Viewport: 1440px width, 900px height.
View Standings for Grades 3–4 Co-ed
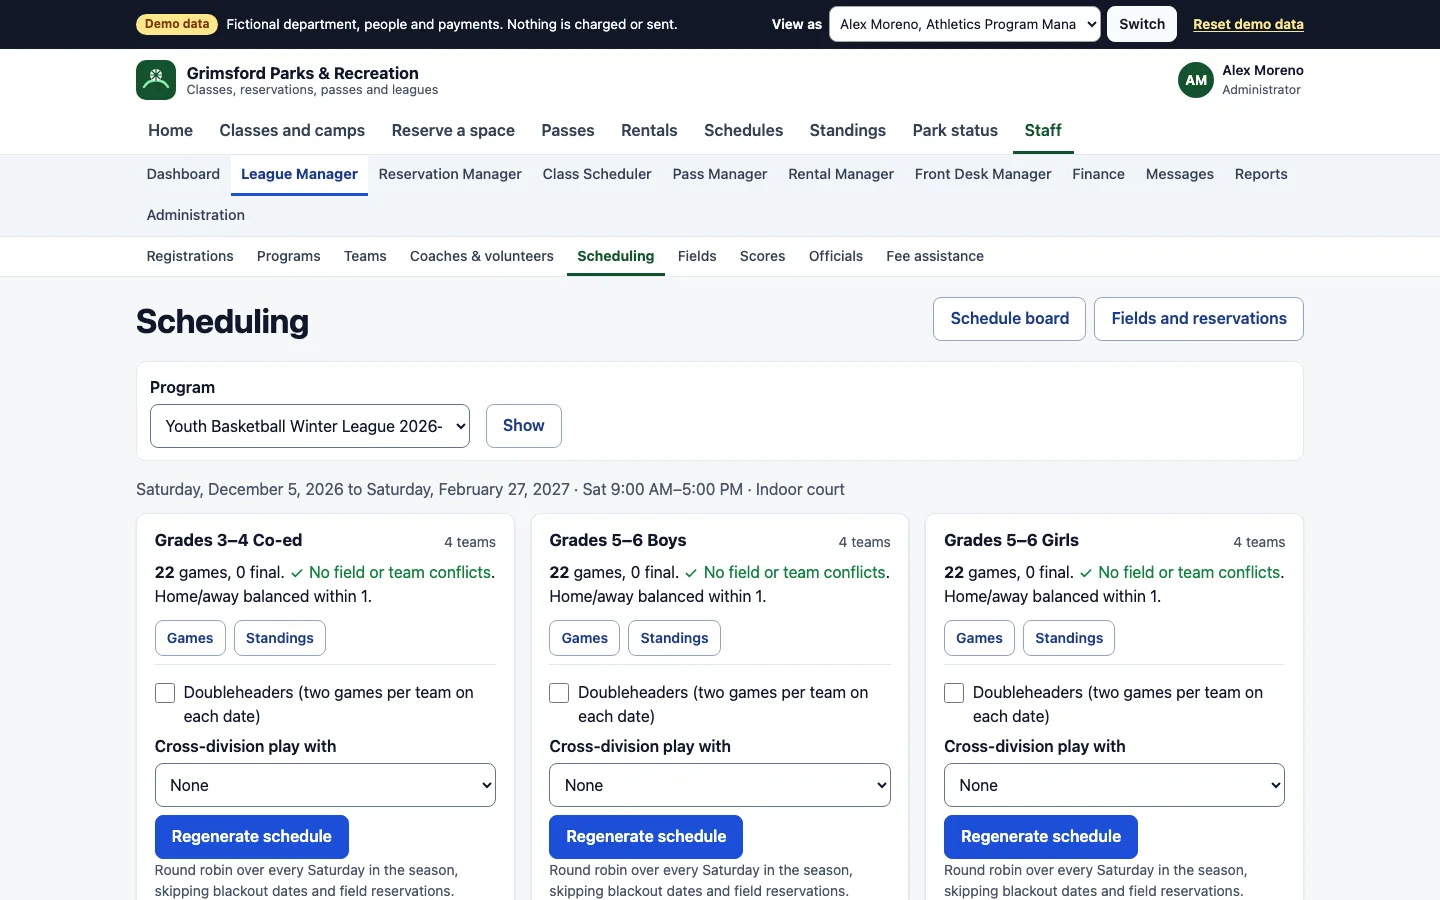coord(280,638)
